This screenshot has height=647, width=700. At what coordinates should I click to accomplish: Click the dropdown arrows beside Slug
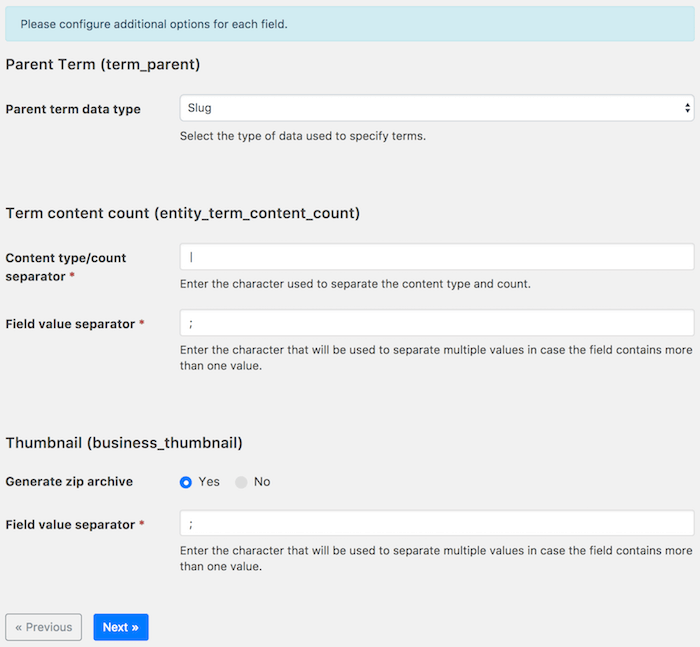click(687, 108)
